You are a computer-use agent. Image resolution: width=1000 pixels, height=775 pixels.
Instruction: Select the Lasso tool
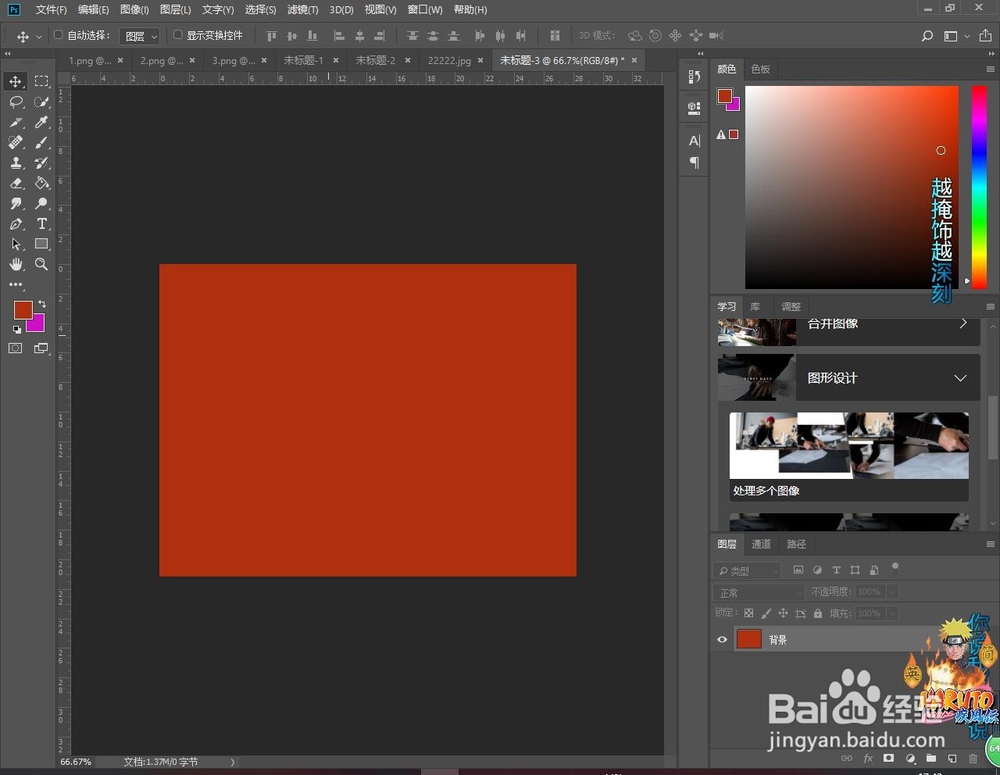[x=16, y=102]
